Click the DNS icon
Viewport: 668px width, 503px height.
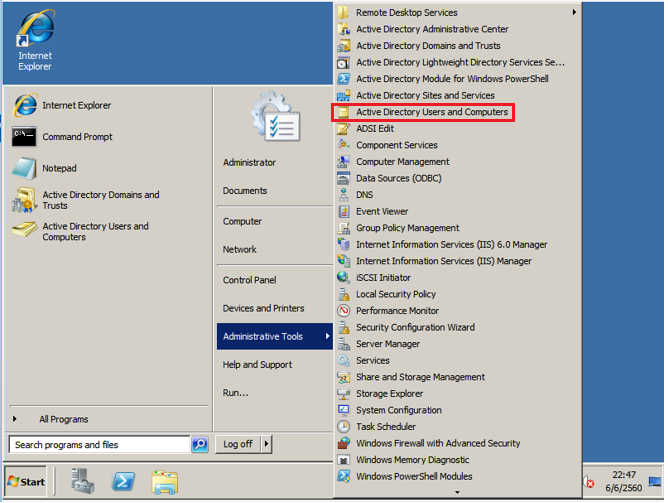coord(343,195)
